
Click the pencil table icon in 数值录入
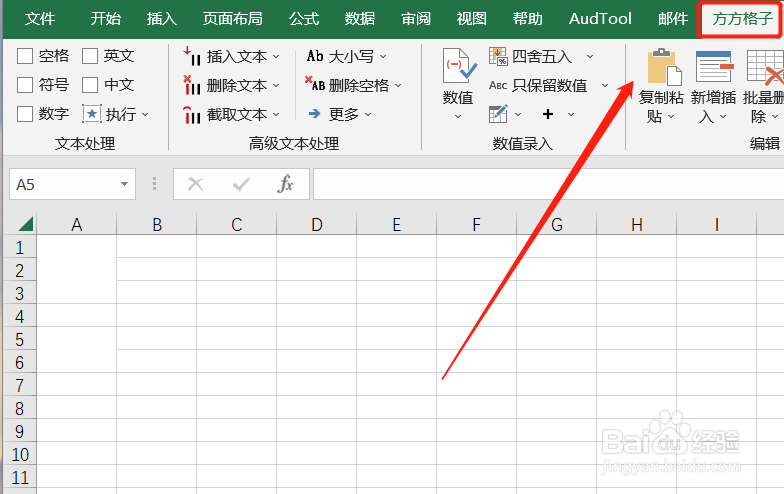[498, 114]
